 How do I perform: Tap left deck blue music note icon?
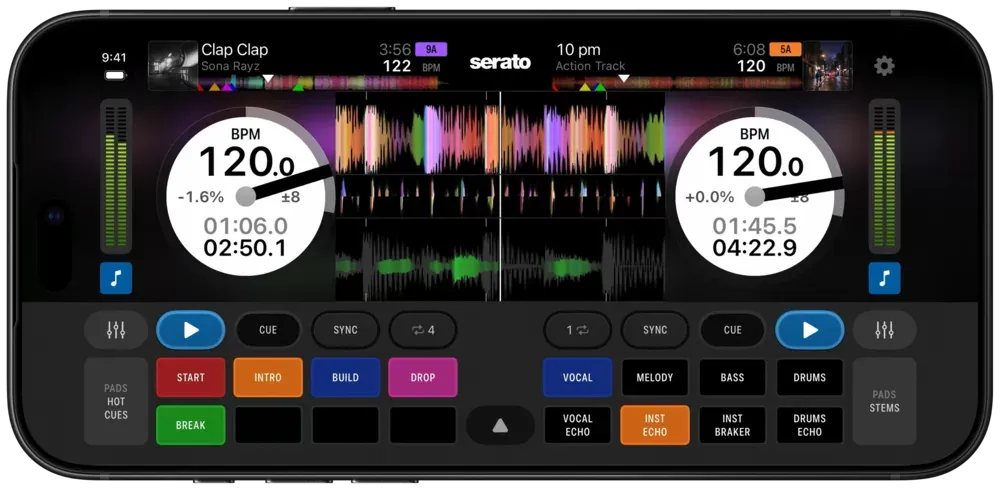pos(116,278)
